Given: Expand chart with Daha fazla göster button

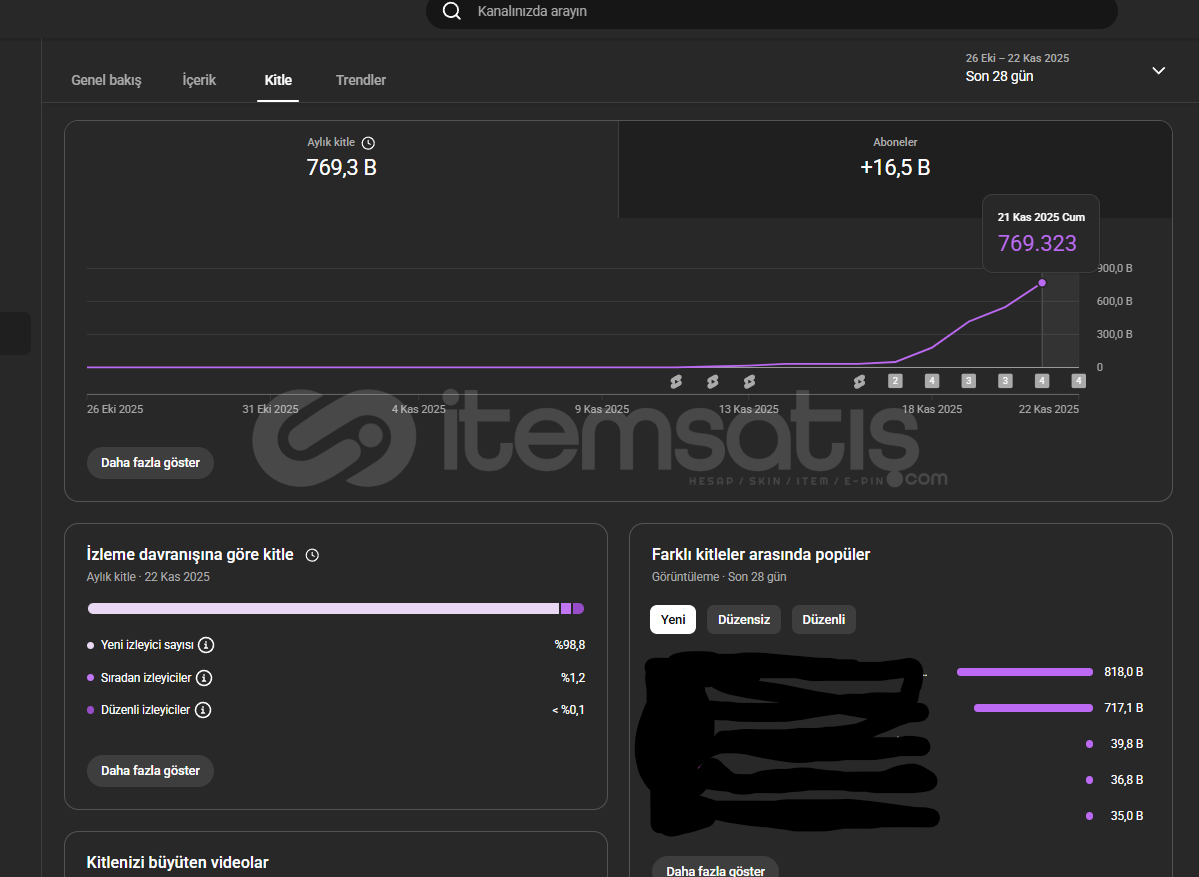Looking at the screenshot, I should pos(150,463).
